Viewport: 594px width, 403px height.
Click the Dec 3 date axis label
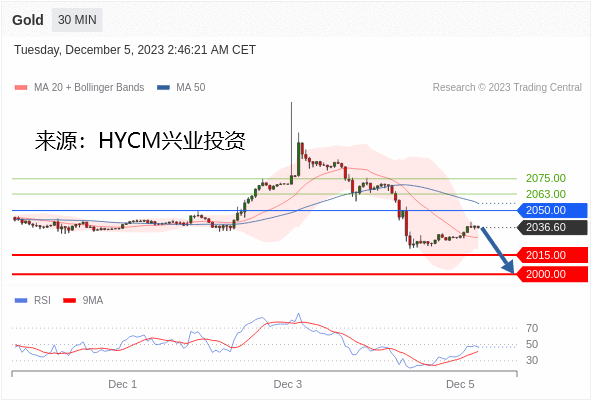pos(288,384)
